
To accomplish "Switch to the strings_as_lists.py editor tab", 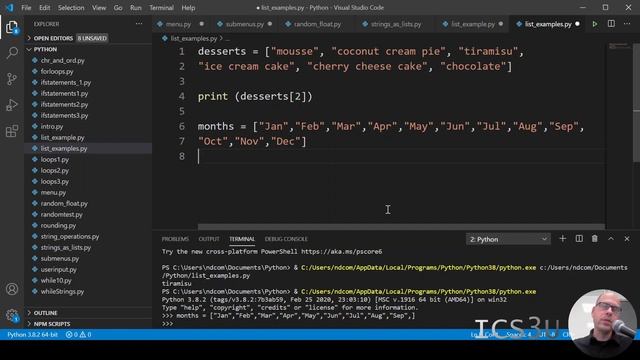I will click(396, 24).
